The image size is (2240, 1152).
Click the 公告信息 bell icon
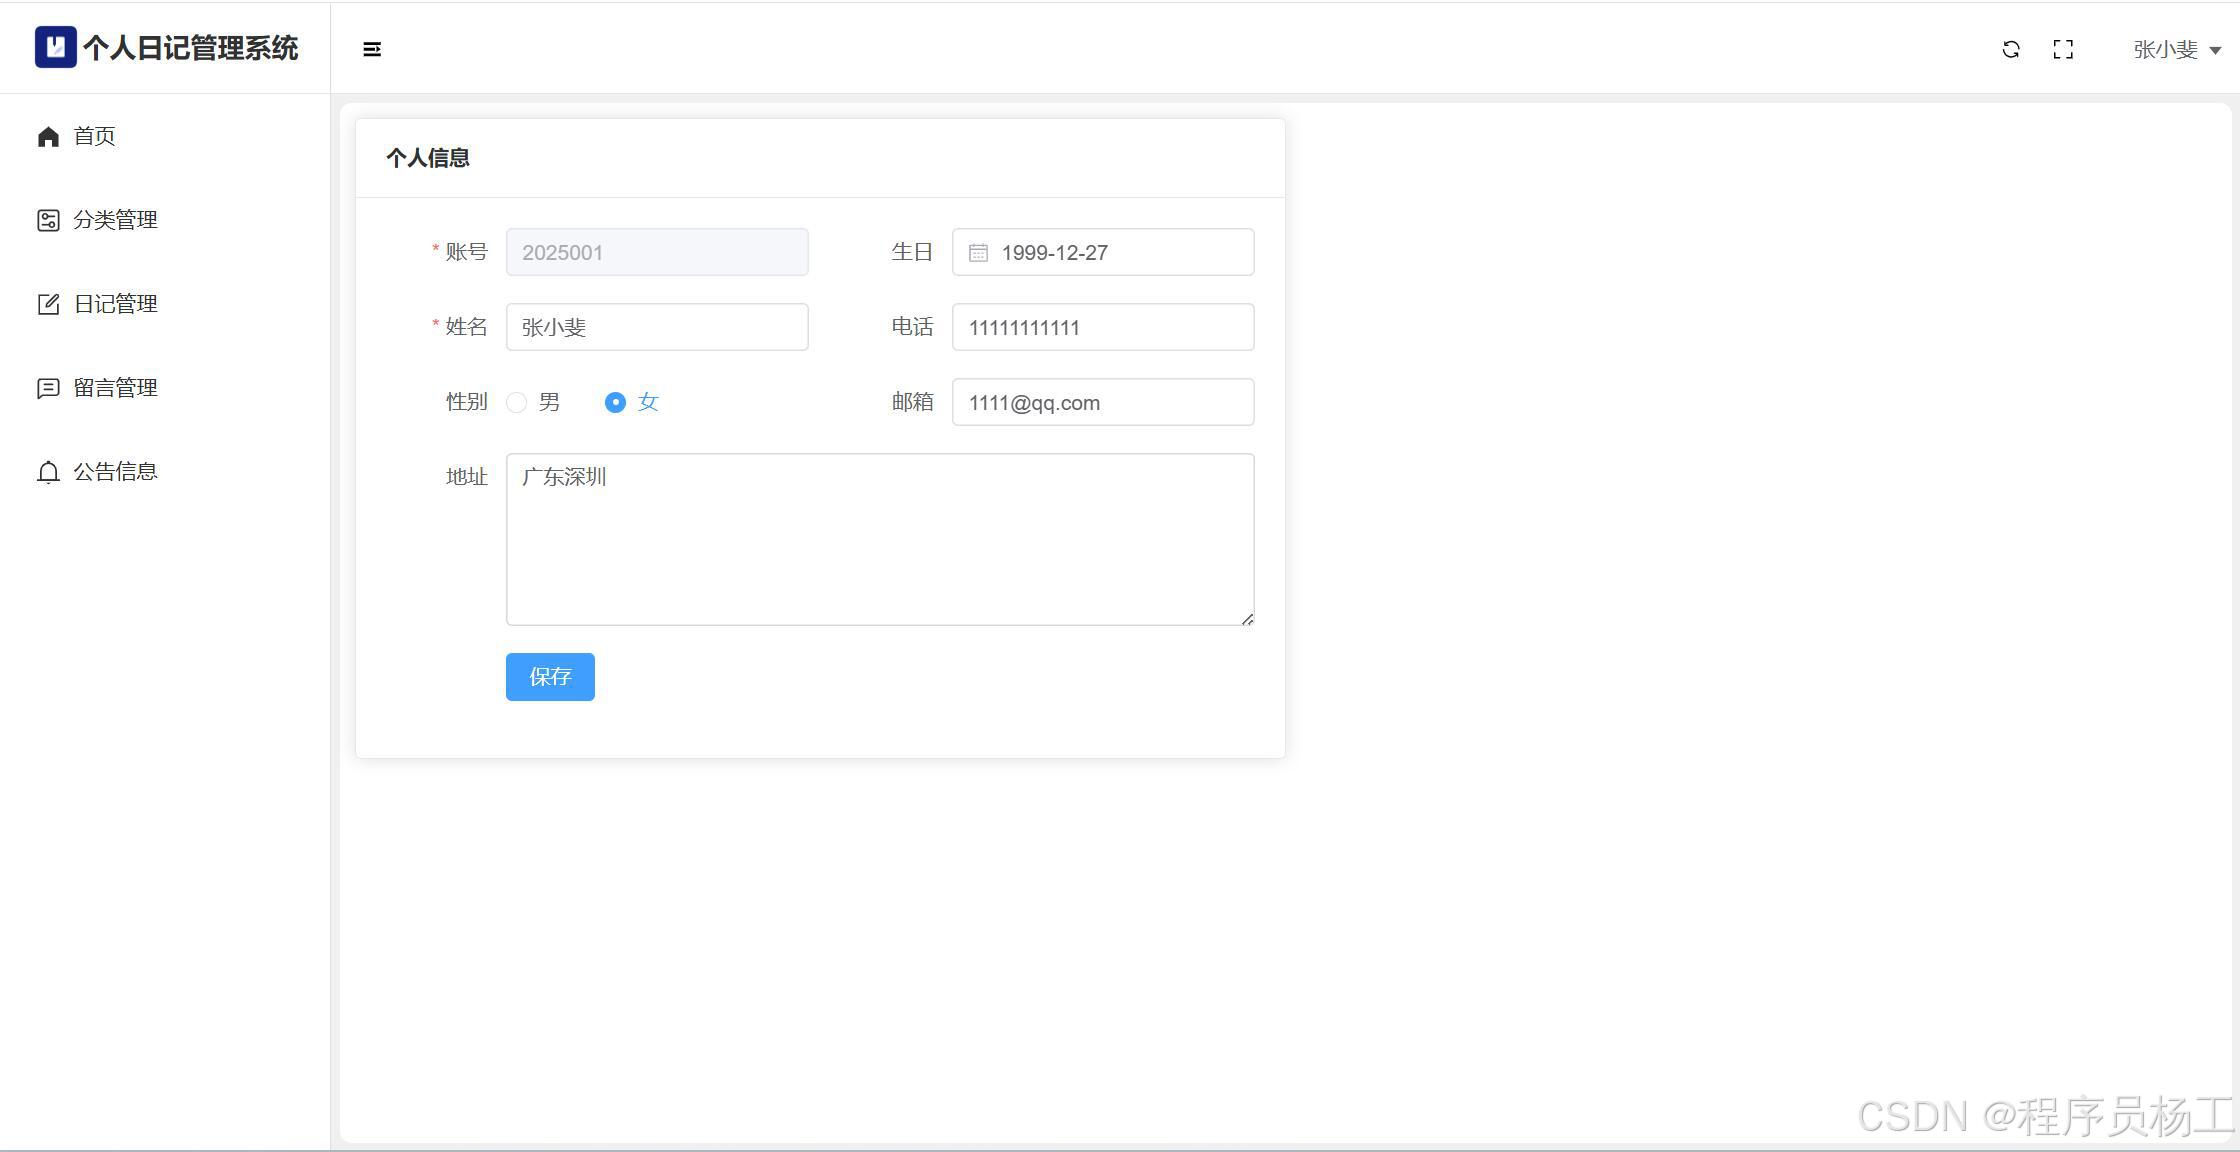[x=48, y=472]
